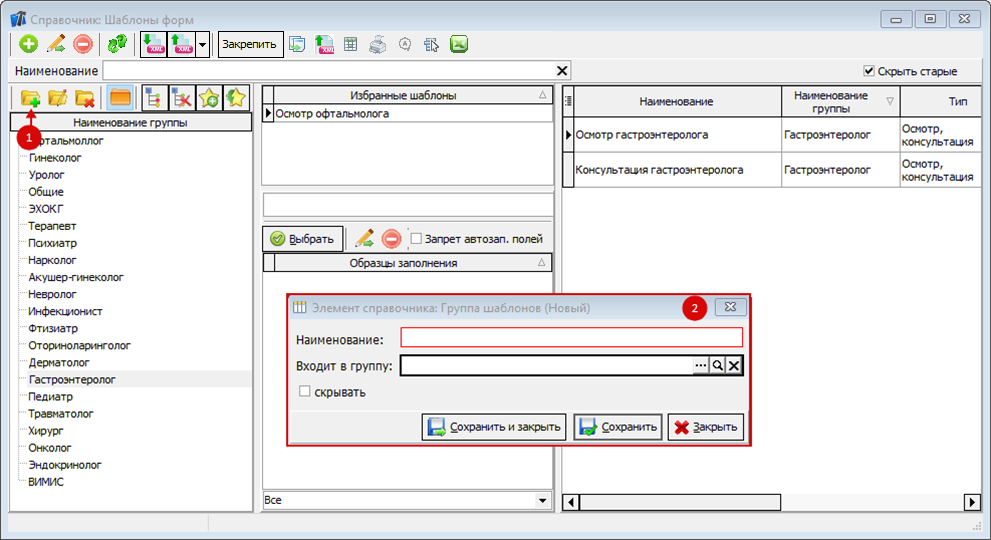Click right arrow of horizontal scrollbar
This screenshot has width=991, height=540.
click(x=971, y=502)
